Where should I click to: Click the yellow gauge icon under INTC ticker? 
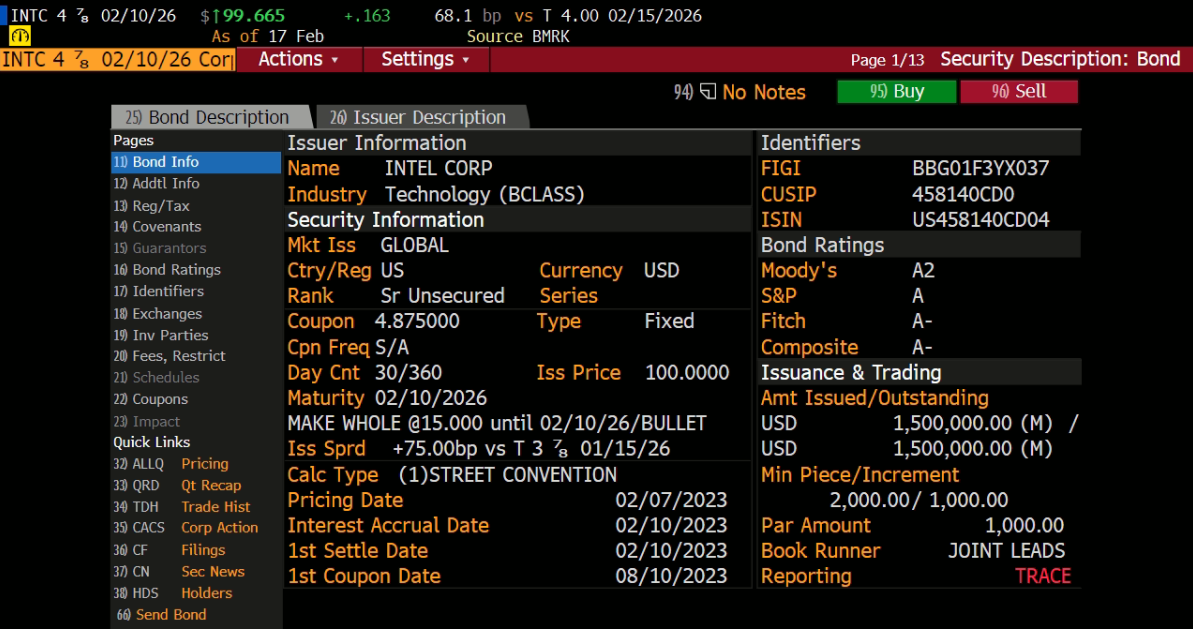pos(20,36)
